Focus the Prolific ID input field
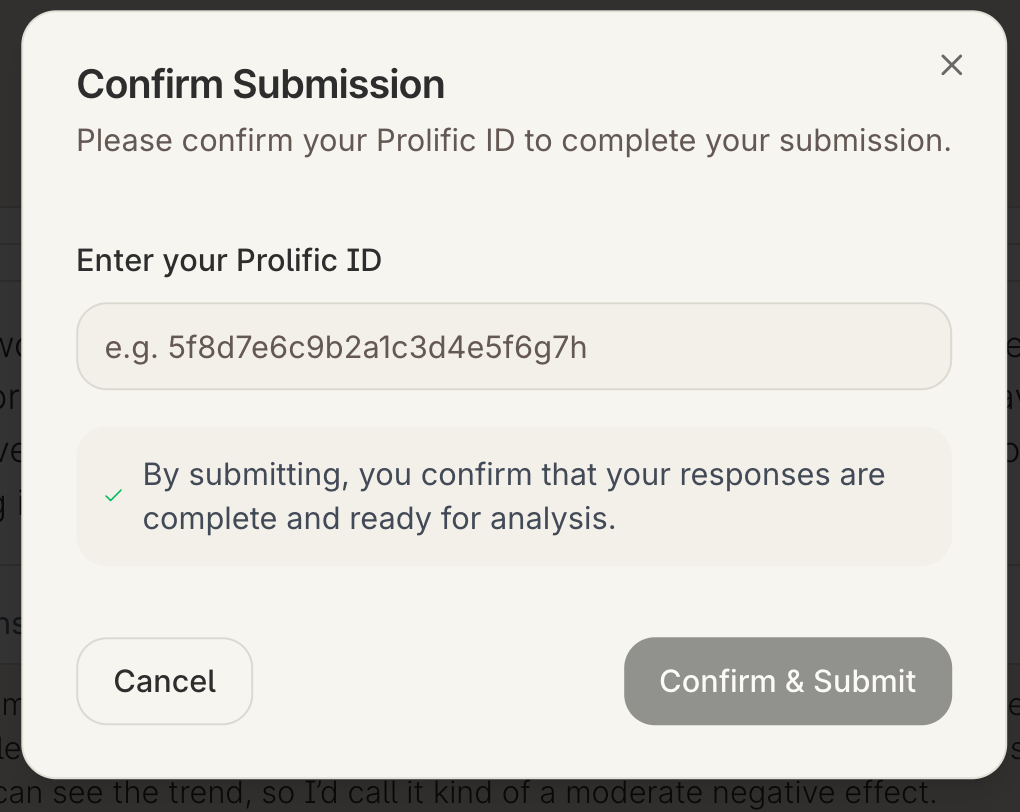This screenshot has height=812, width=1020. [513, 346]
